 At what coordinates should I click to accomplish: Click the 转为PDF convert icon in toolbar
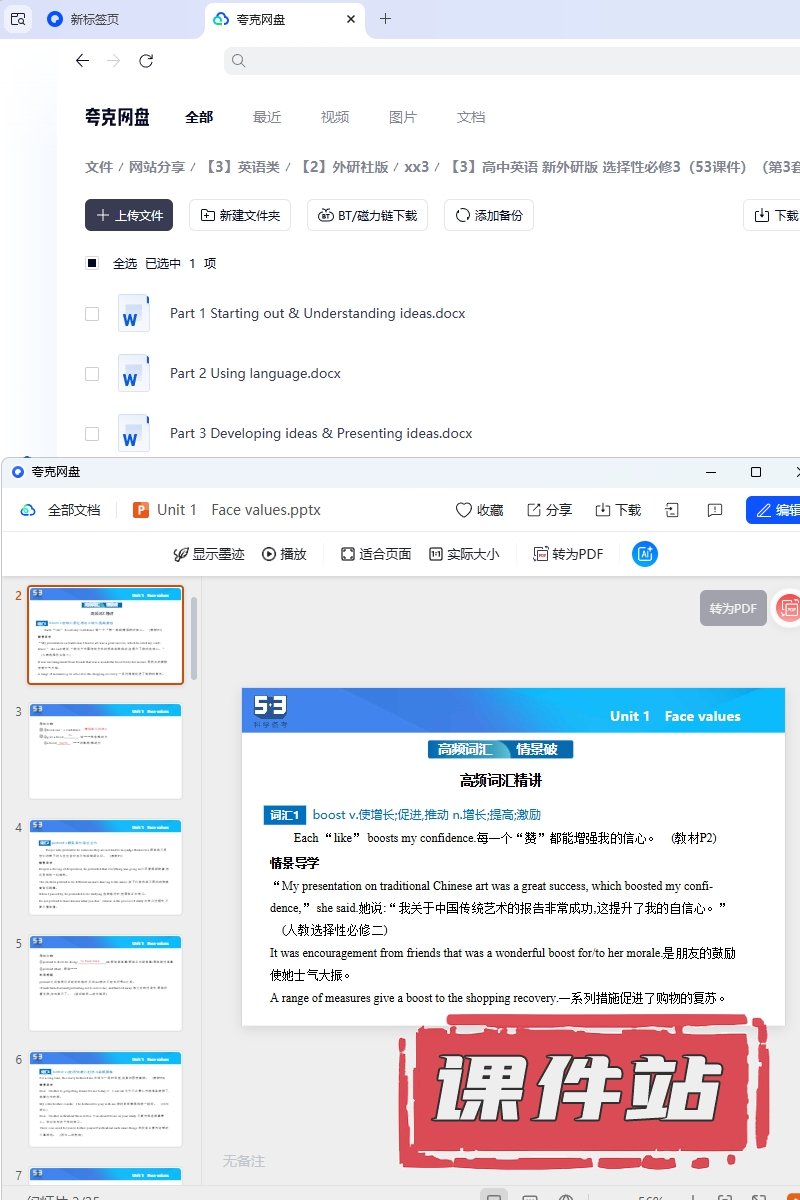pyautogui.click(x=541, y=554)
